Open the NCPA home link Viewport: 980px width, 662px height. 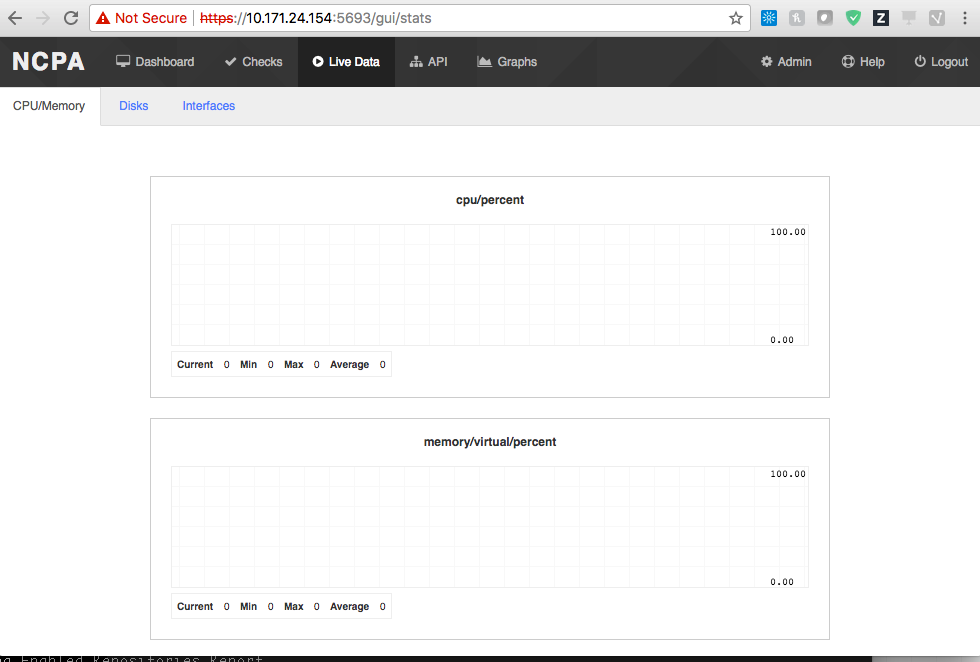pyautogui.click(x=48, y=61)
